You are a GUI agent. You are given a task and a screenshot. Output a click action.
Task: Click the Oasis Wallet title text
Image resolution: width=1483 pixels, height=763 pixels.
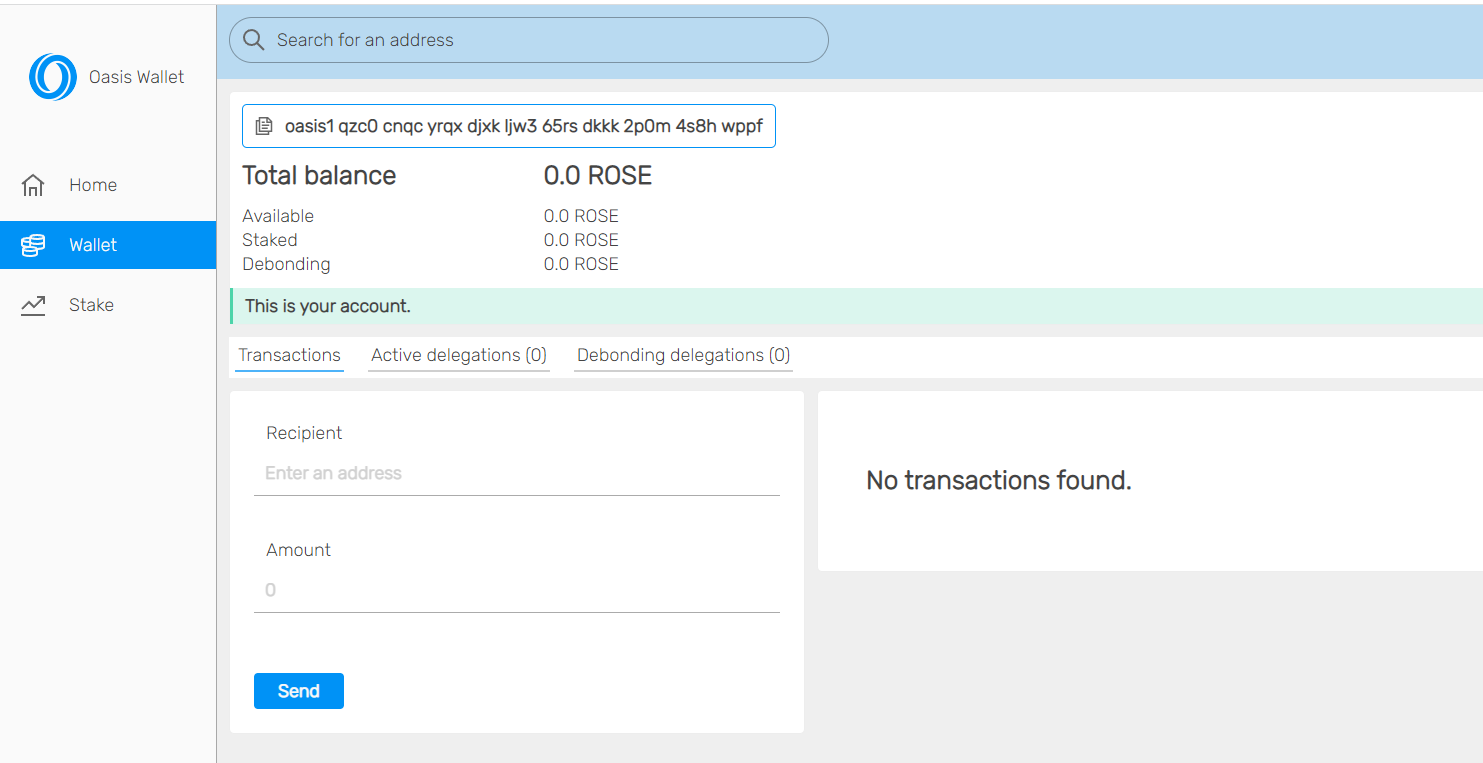[x=137, y=77]
